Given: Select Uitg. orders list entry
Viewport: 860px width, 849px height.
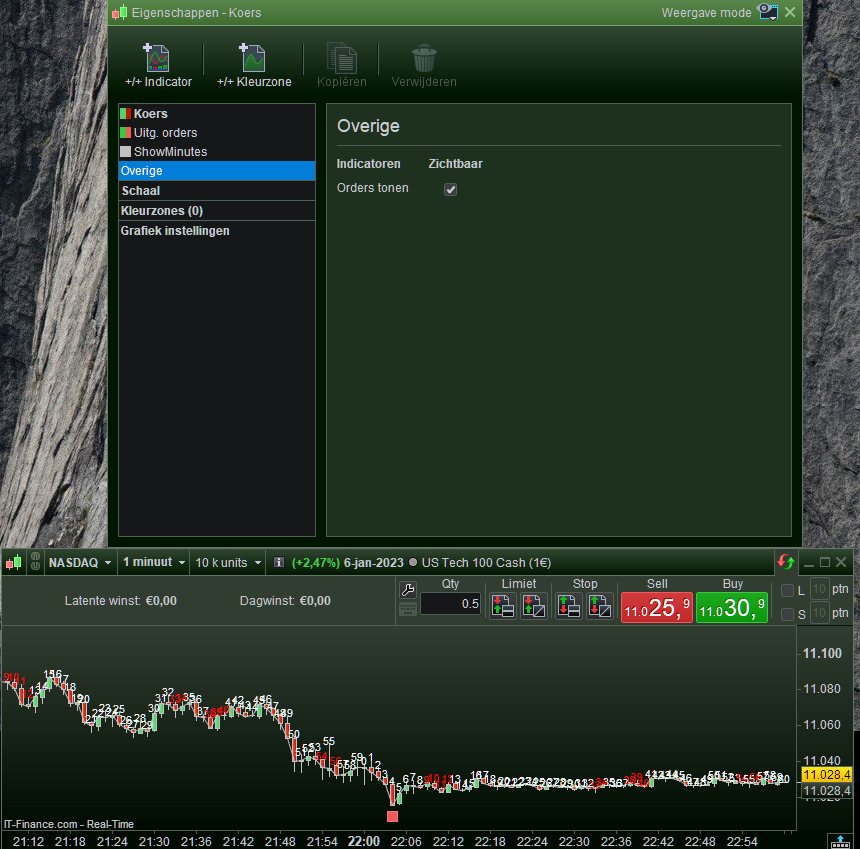Looking at the screenshot, I should click(217, 133).
